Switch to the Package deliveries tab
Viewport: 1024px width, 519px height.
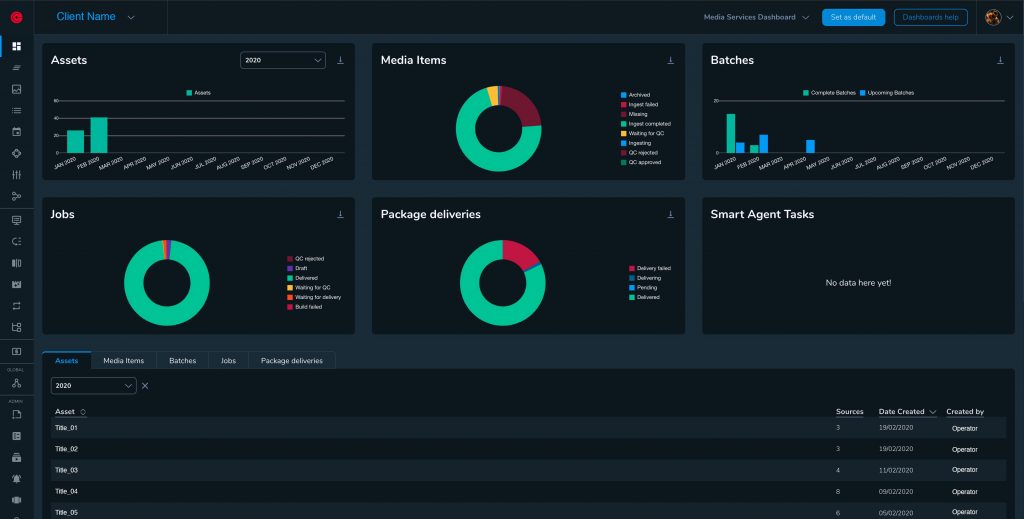point(292,360)
